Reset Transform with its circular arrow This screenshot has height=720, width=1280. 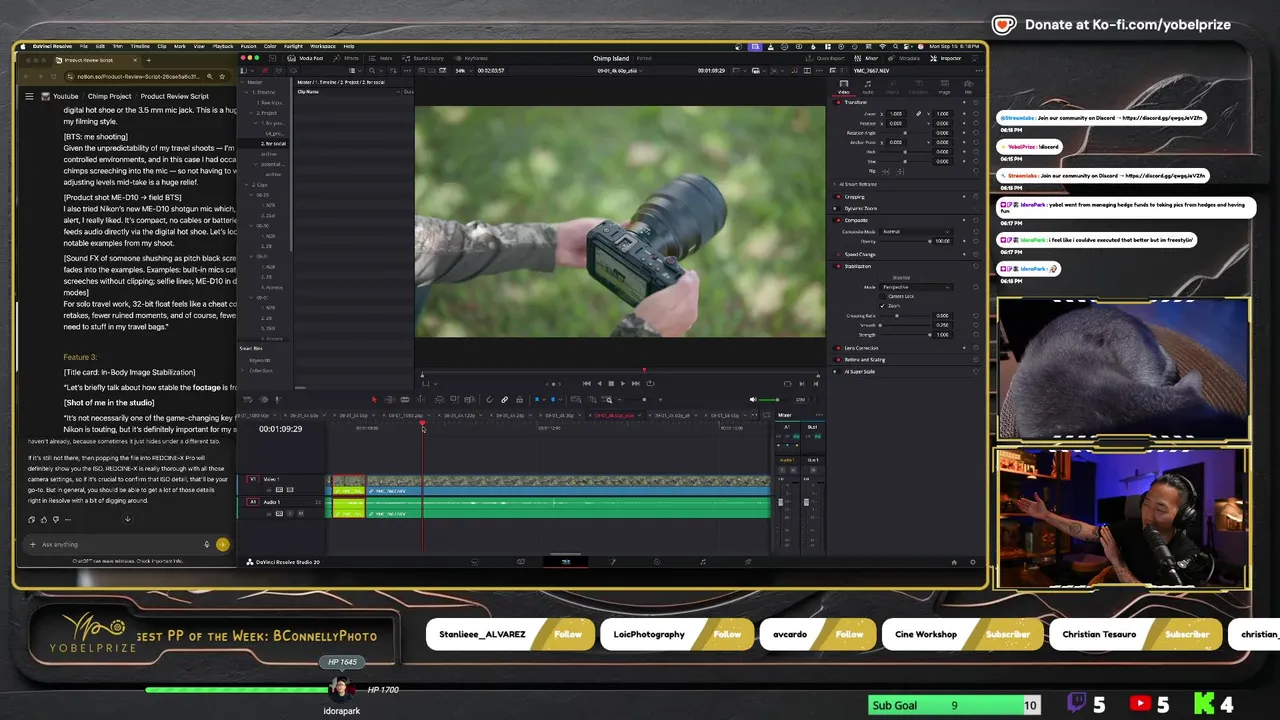tap(976, 102)
